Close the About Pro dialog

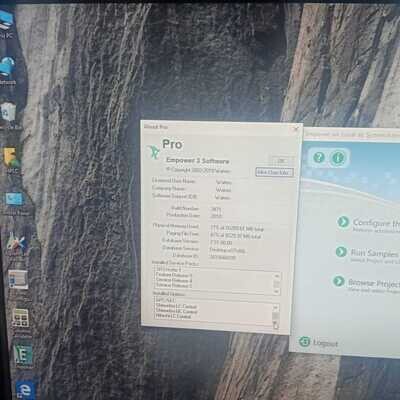[296, 128]
